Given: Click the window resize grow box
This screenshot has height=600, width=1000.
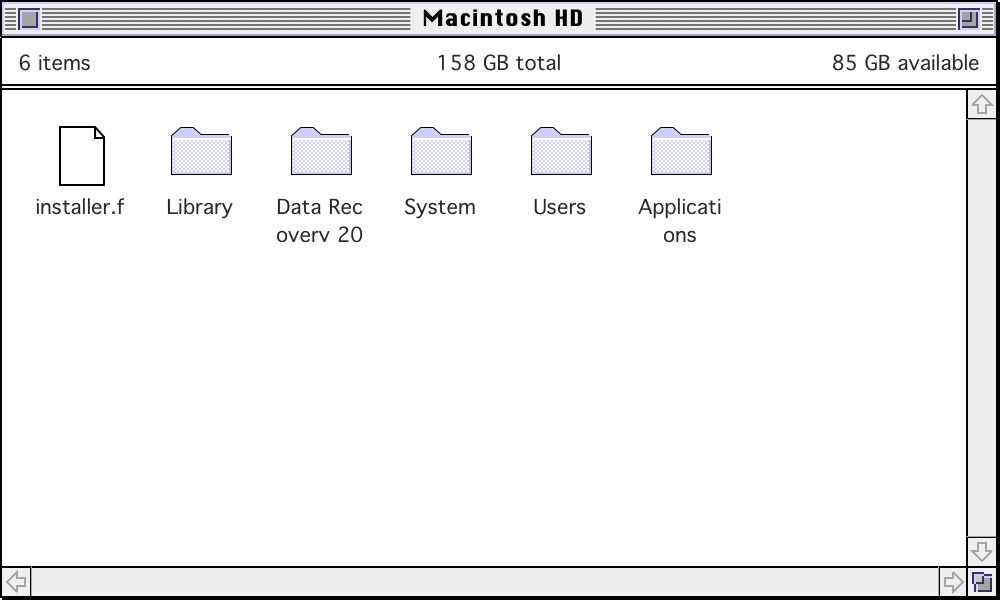Looking at the screenshot, I should click(982, 582).
